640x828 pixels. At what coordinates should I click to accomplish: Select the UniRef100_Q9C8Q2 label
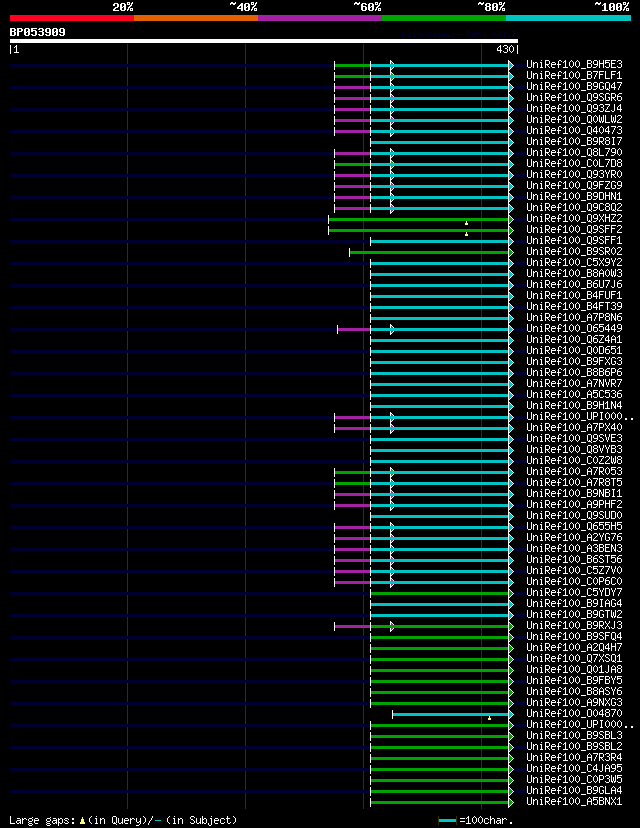coord(575,208)
